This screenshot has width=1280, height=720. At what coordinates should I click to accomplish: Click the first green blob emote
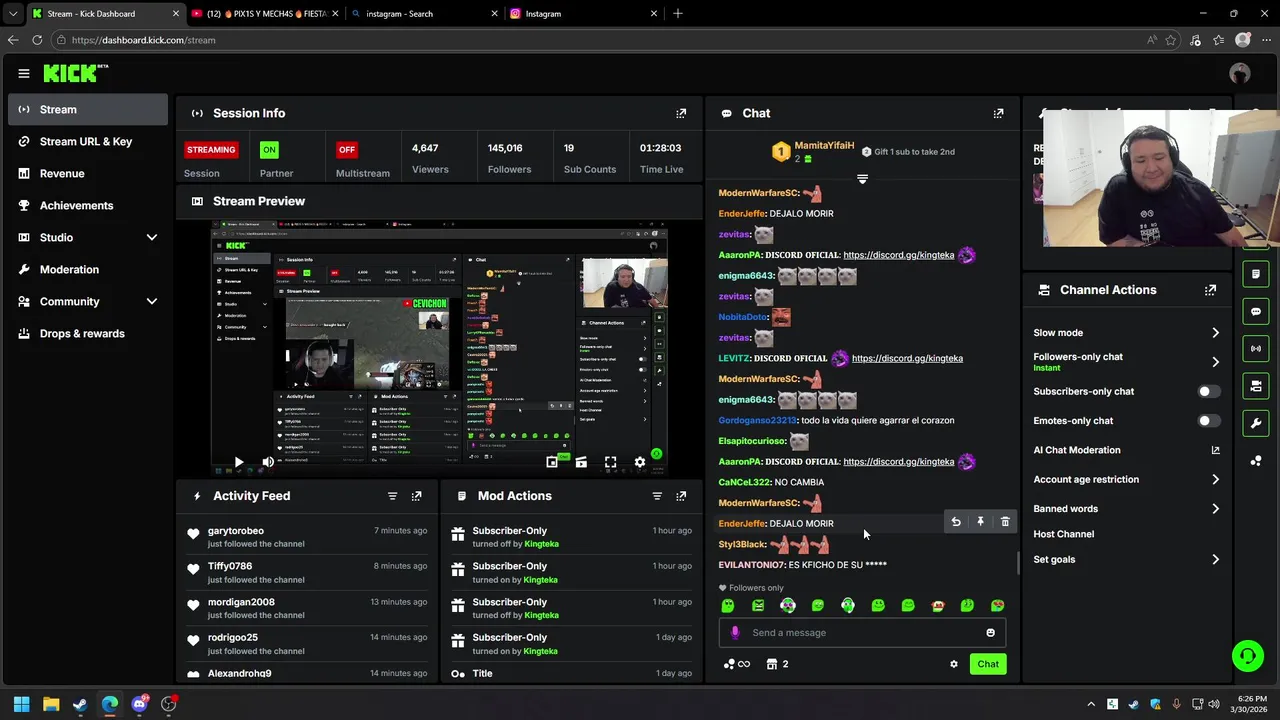tap(728, 606)
